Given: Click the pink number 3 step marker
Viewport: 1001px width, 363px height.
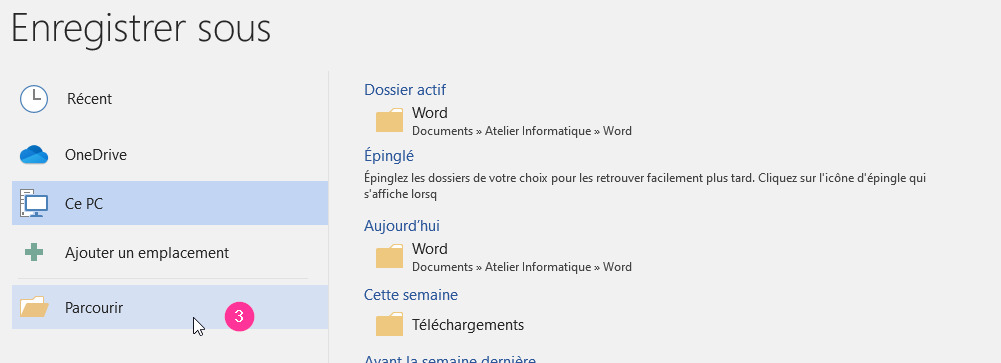Looking at the screenshot, I should click(239, 316).
